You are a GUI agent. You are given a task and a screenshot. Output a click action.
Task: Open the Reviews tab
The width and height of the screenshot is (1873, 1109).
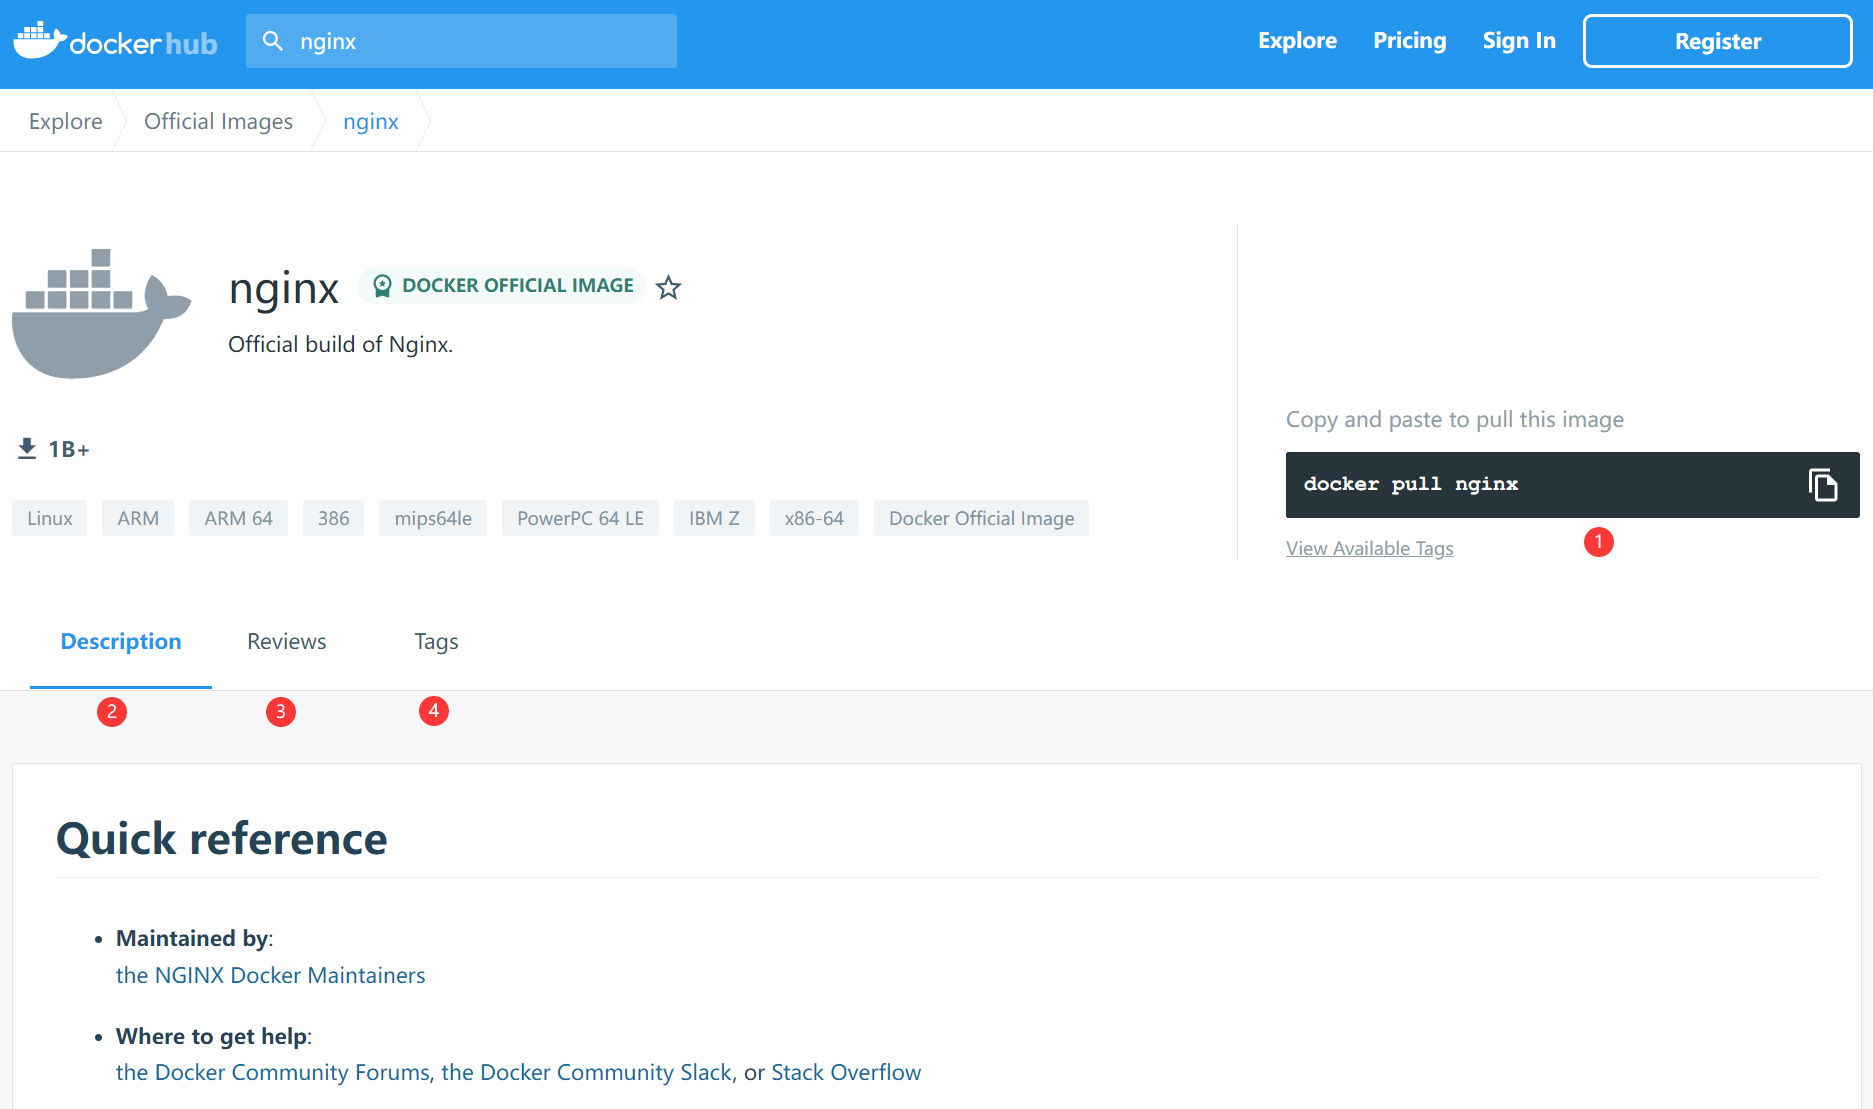[x=286, y=642]
